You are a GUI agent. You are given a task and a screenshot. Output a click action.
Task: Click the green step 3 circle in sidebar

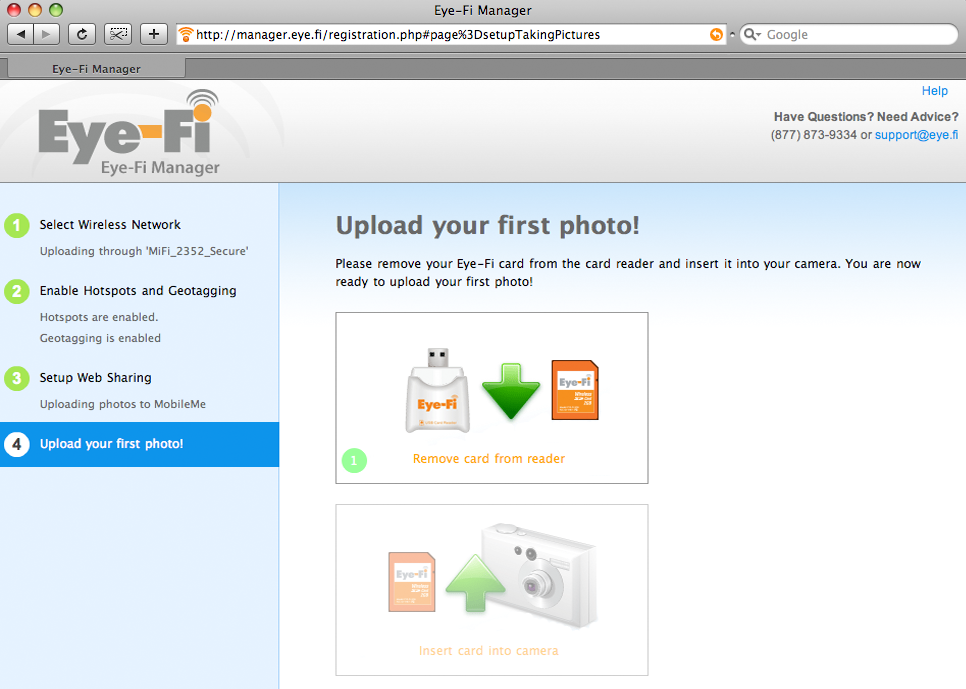pos(17,378)
